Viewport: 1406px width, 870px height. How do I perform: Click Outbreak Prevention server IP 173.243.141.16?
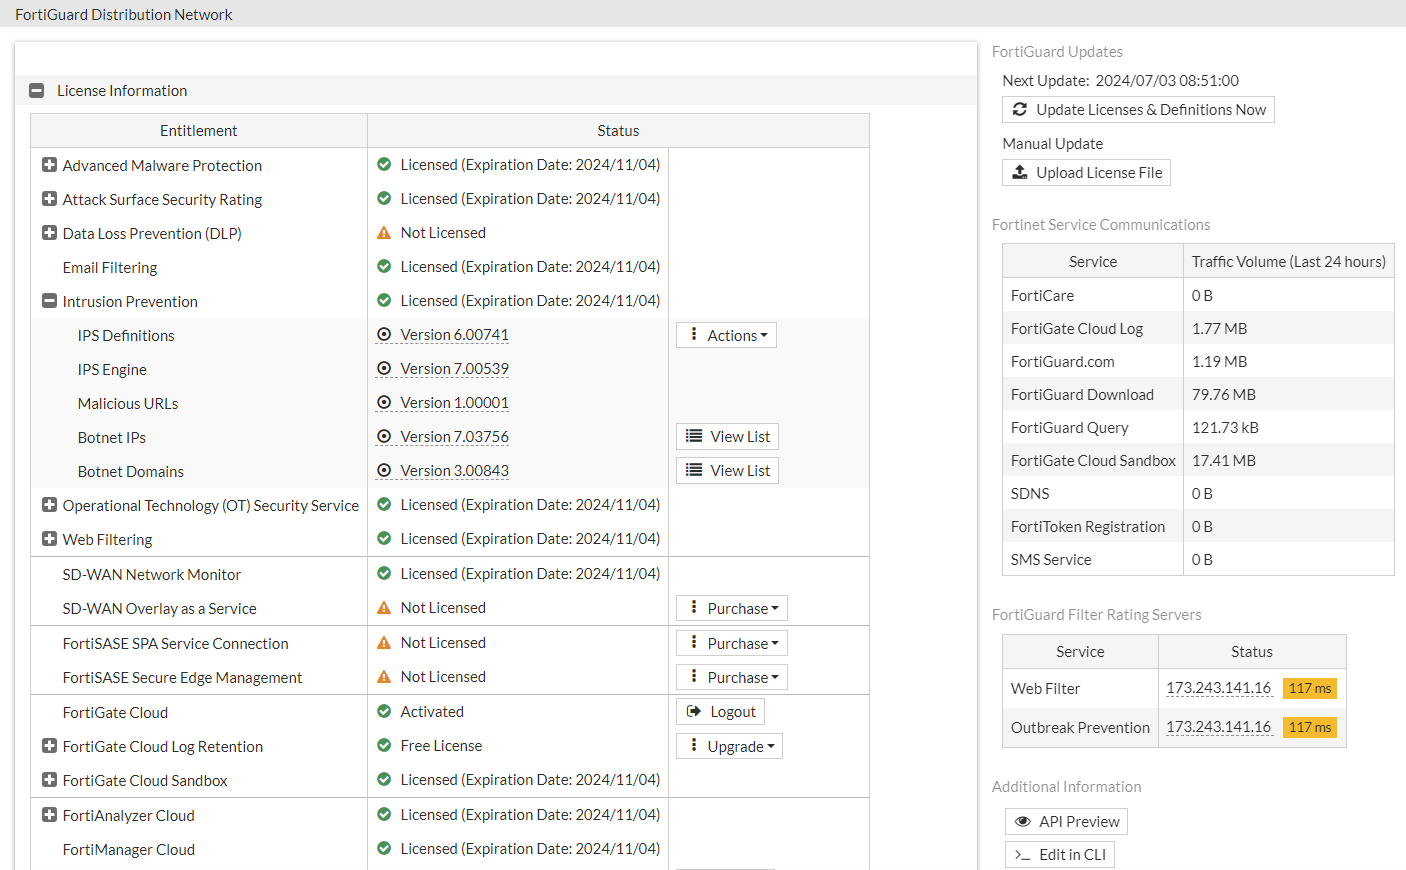(1218, 727)
